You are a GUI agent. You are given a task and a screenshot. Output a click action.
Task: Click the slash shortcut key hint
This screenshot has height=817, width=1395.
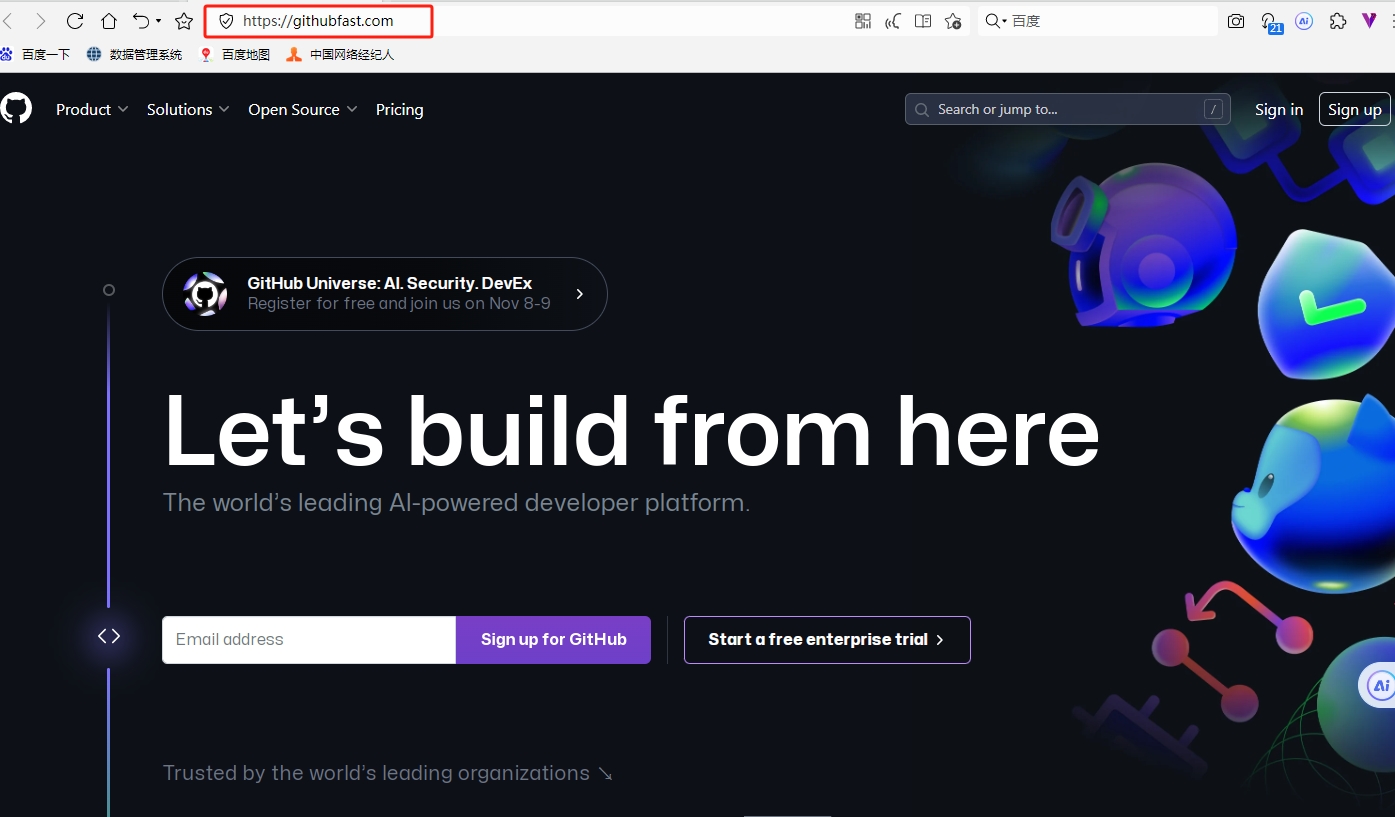(1213, 110)
